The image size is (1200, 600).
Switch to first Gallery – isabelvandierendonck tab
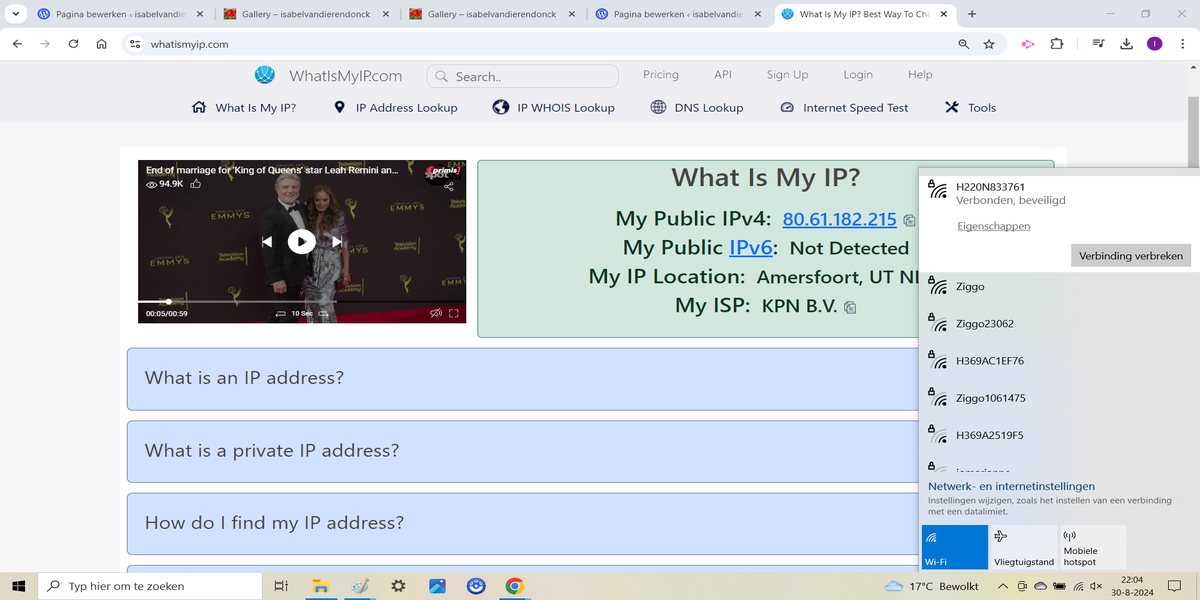[x=305, y=15]
